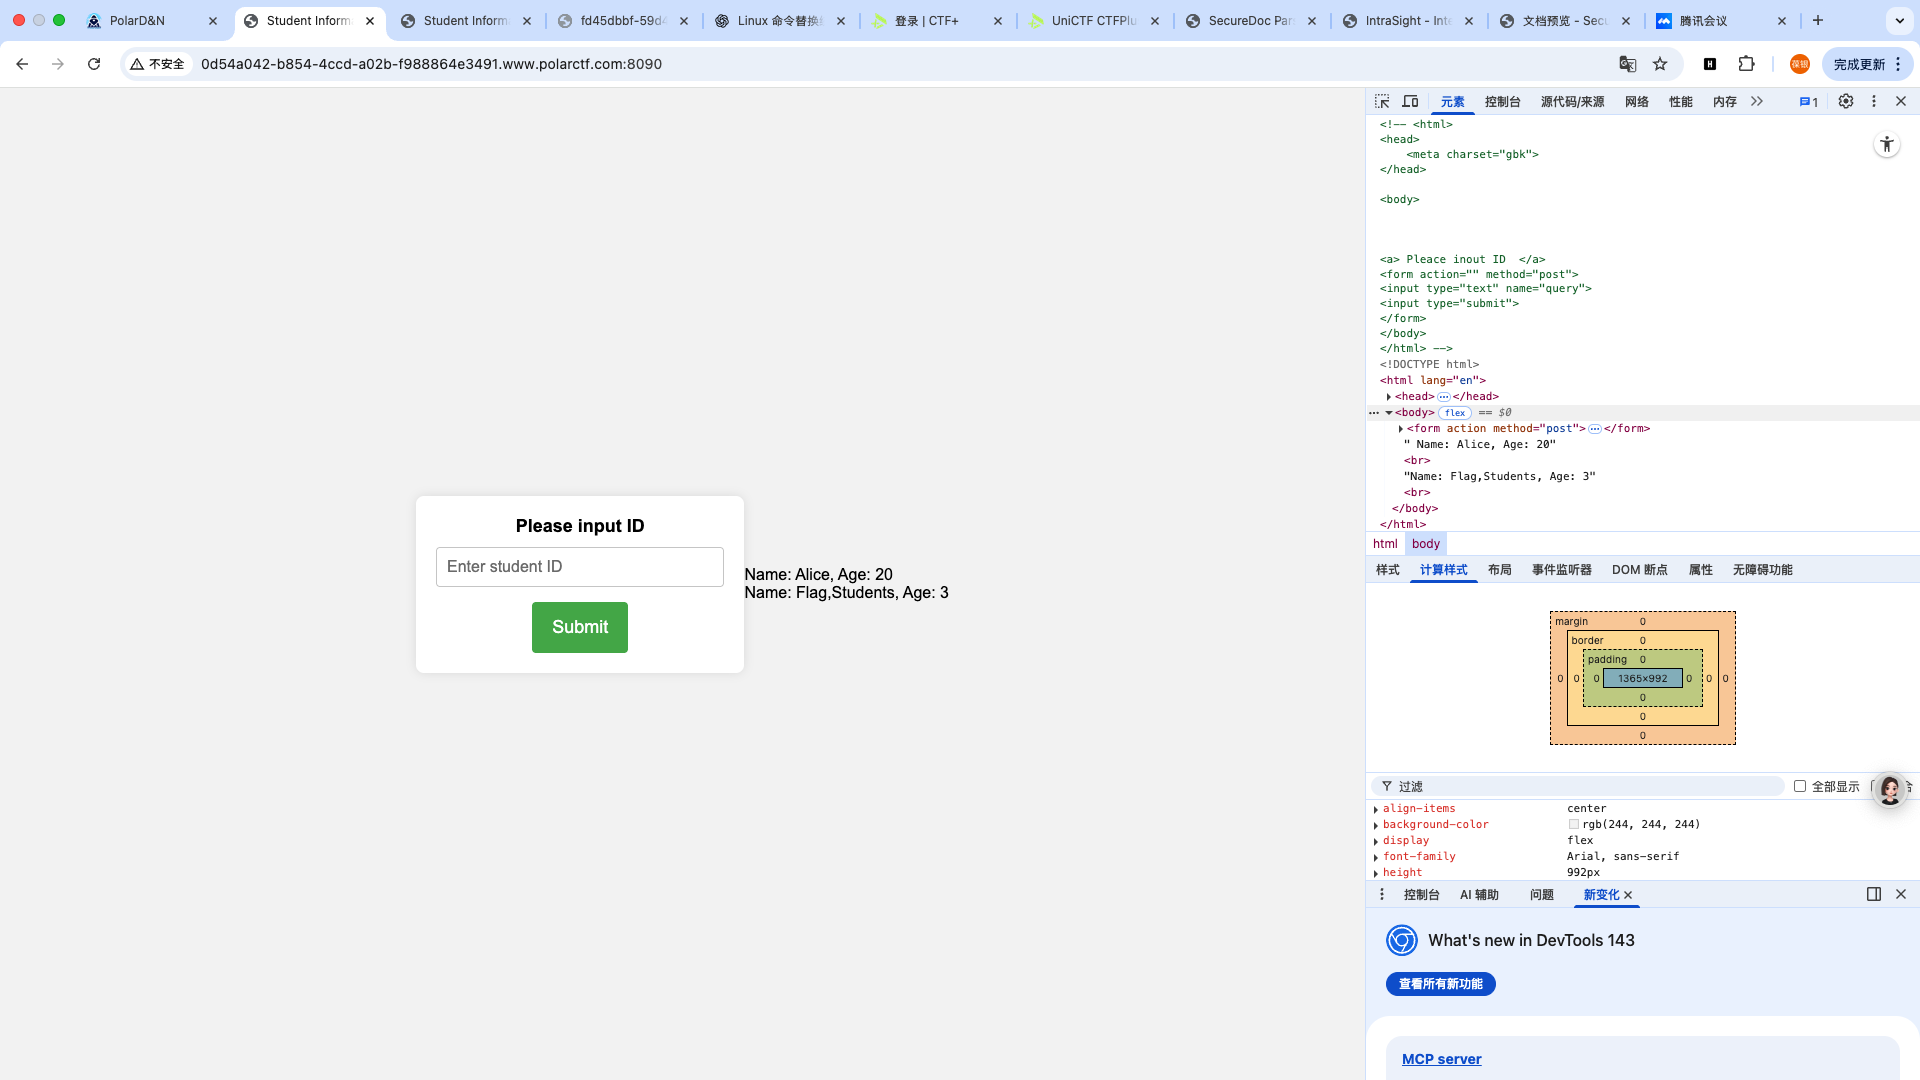Go back to previous page
The height and width of the screenshot is (1080, 1920).
(x=22, y=64)
